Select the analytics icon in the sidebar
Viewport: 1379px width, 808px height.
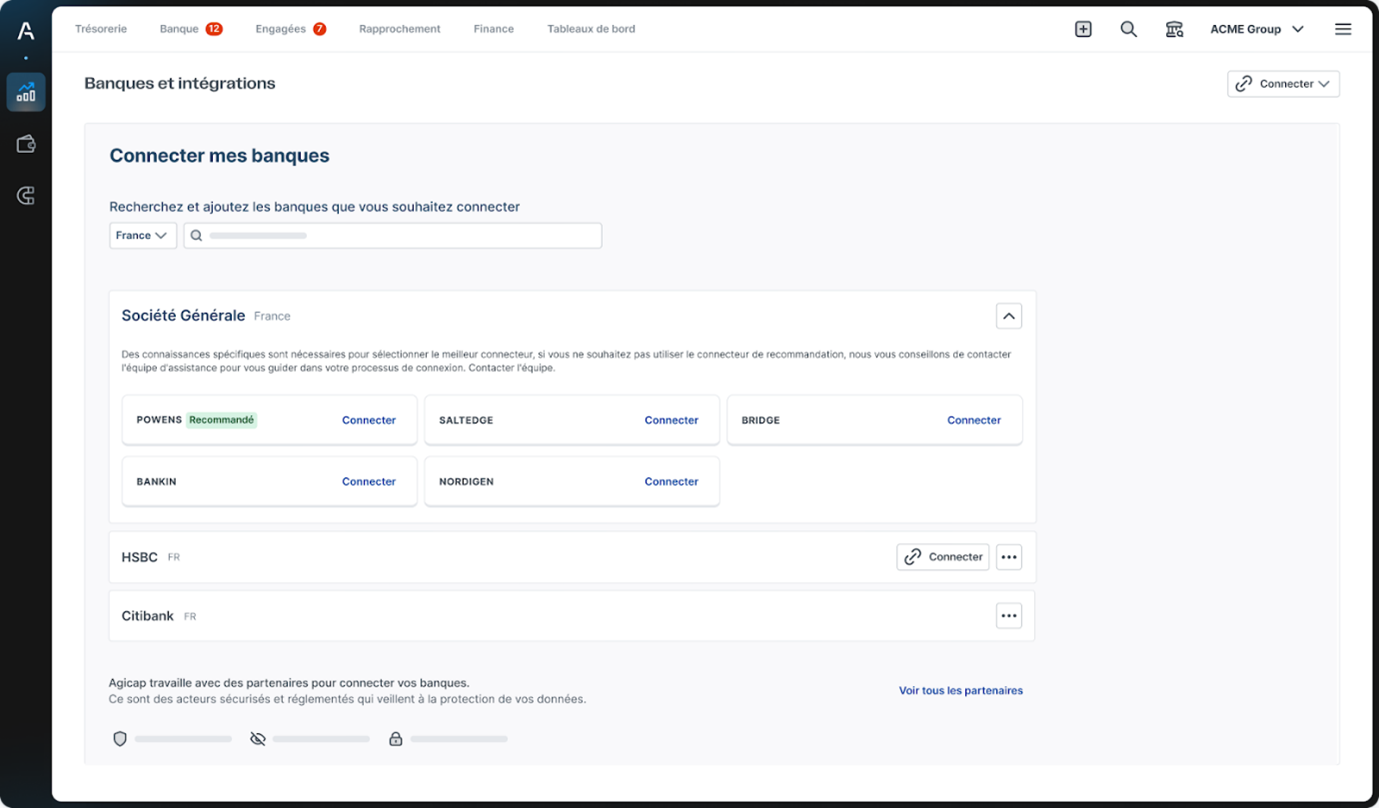(x=25, y=92)
